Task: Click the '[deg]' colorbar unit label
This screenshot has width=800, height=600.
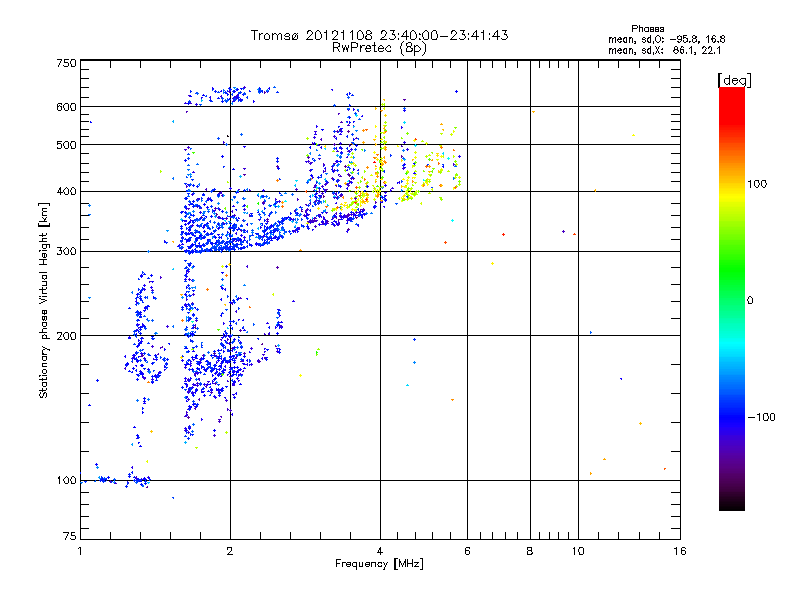Action: coord(734,80)
